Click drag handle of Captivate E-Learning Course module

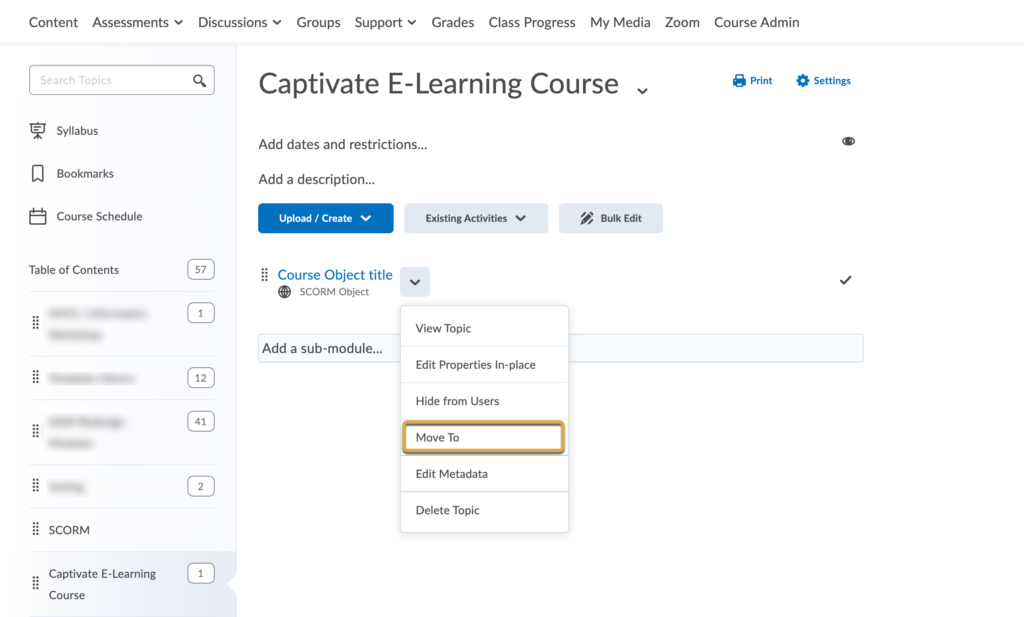pos(36,584)
